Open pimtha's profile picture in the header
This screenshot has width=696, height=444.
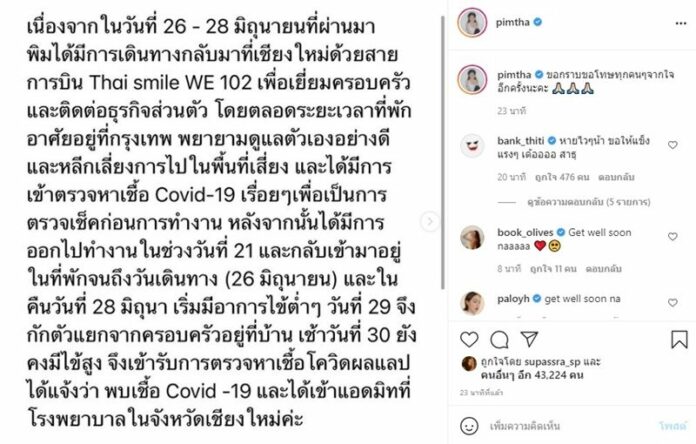tap(472, 22)
